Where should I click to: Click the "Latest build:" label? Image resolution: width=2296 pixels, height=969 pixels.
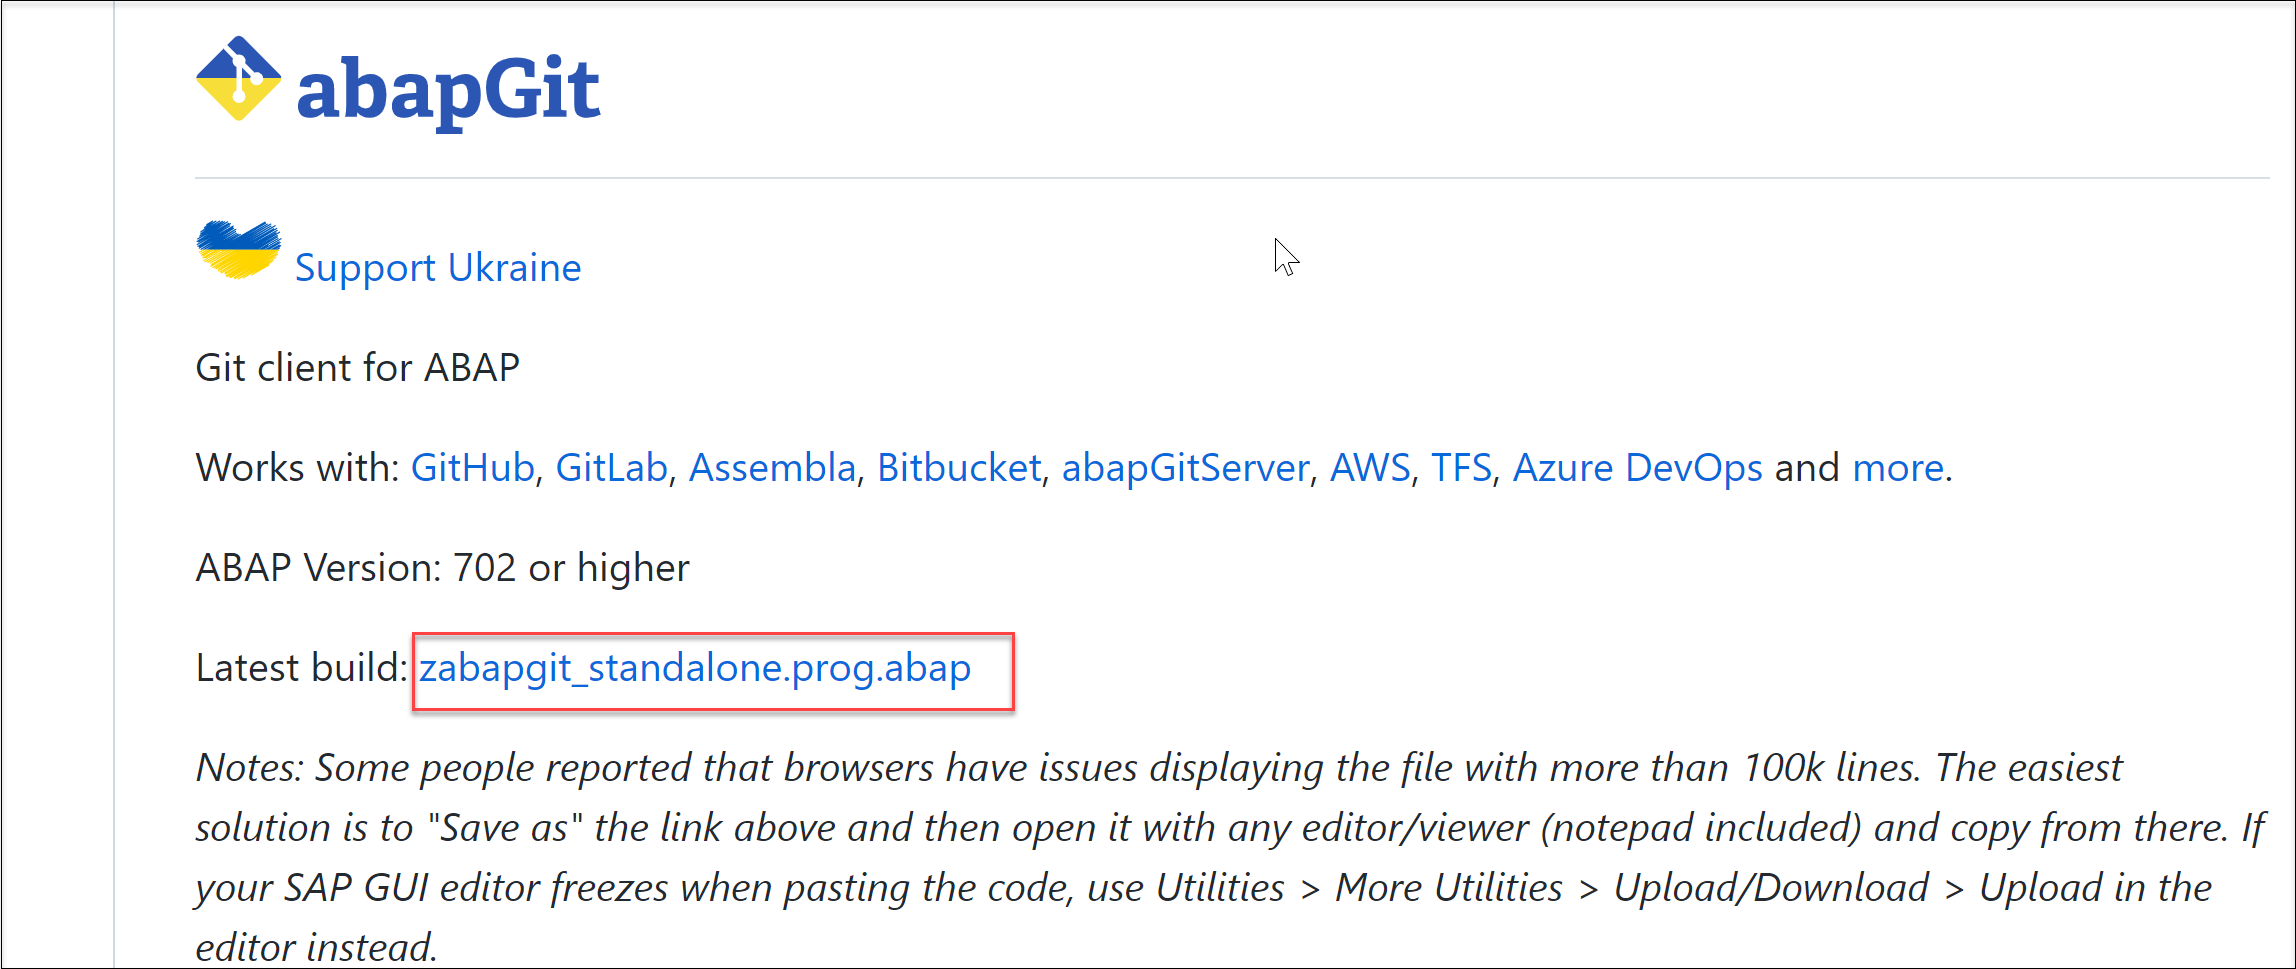click(x=301, y=668)
